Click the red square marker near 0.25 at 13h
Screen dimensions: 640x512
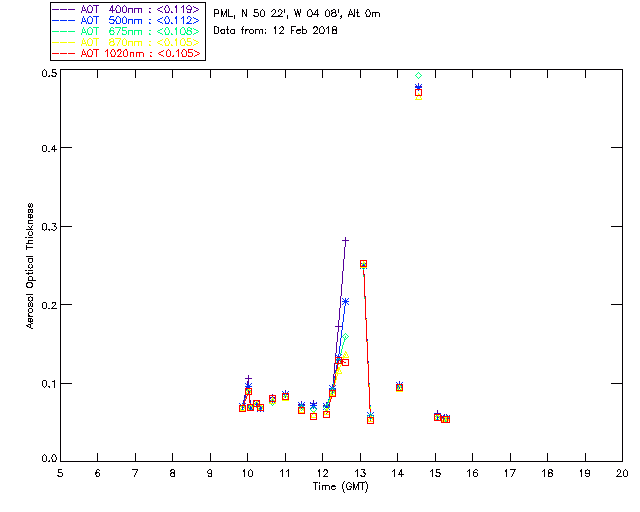click(363, 264)
